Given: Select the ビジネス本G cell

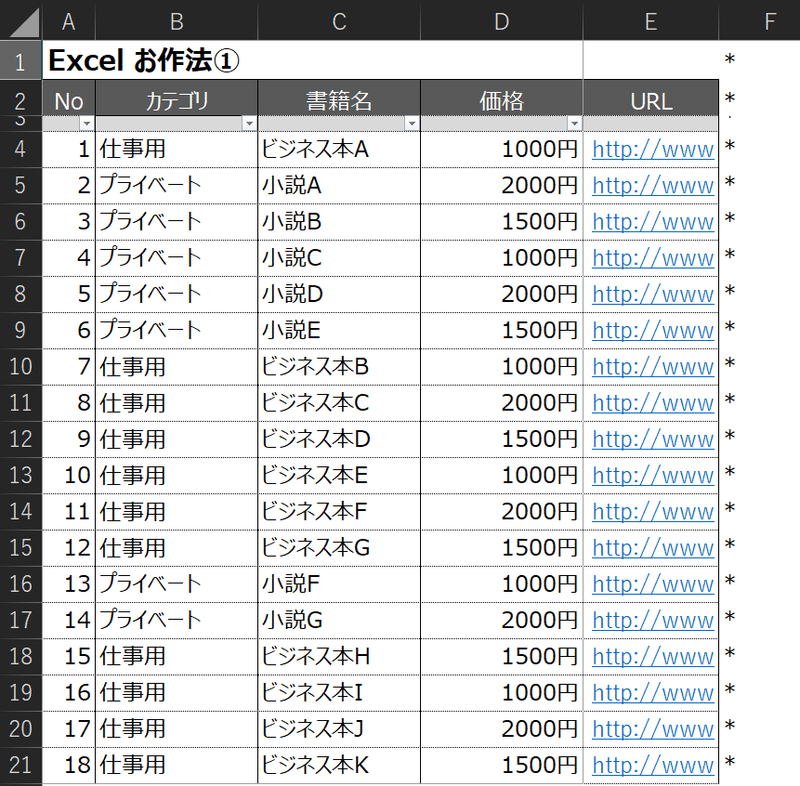Looking at the screenshot, I should (339, 548).
